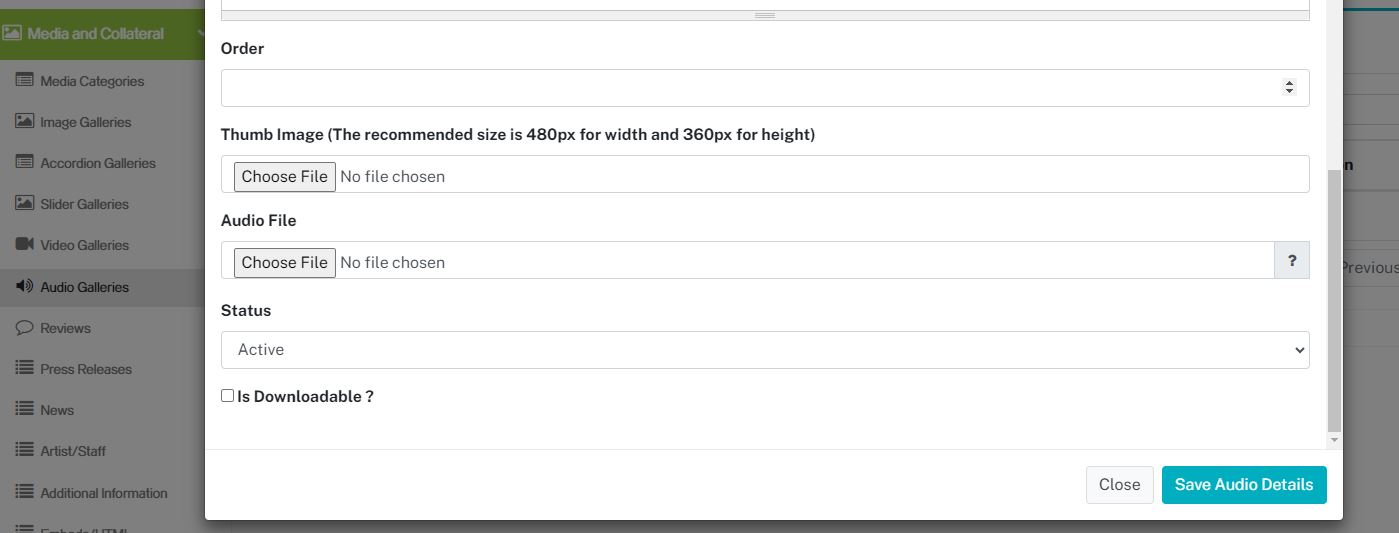Click the Media Categories list icon
Image resolution: width=1399 pixels, height=533 pixels.
coord(24,80)
